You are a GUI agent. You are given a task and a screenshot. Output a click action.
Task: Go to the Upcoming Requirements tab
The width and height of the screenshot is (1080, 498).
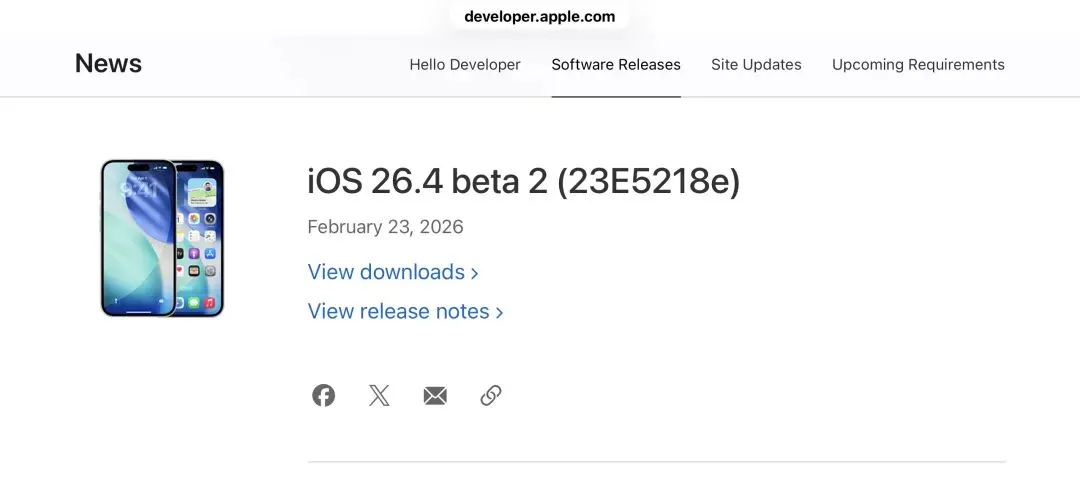[918, 65]
